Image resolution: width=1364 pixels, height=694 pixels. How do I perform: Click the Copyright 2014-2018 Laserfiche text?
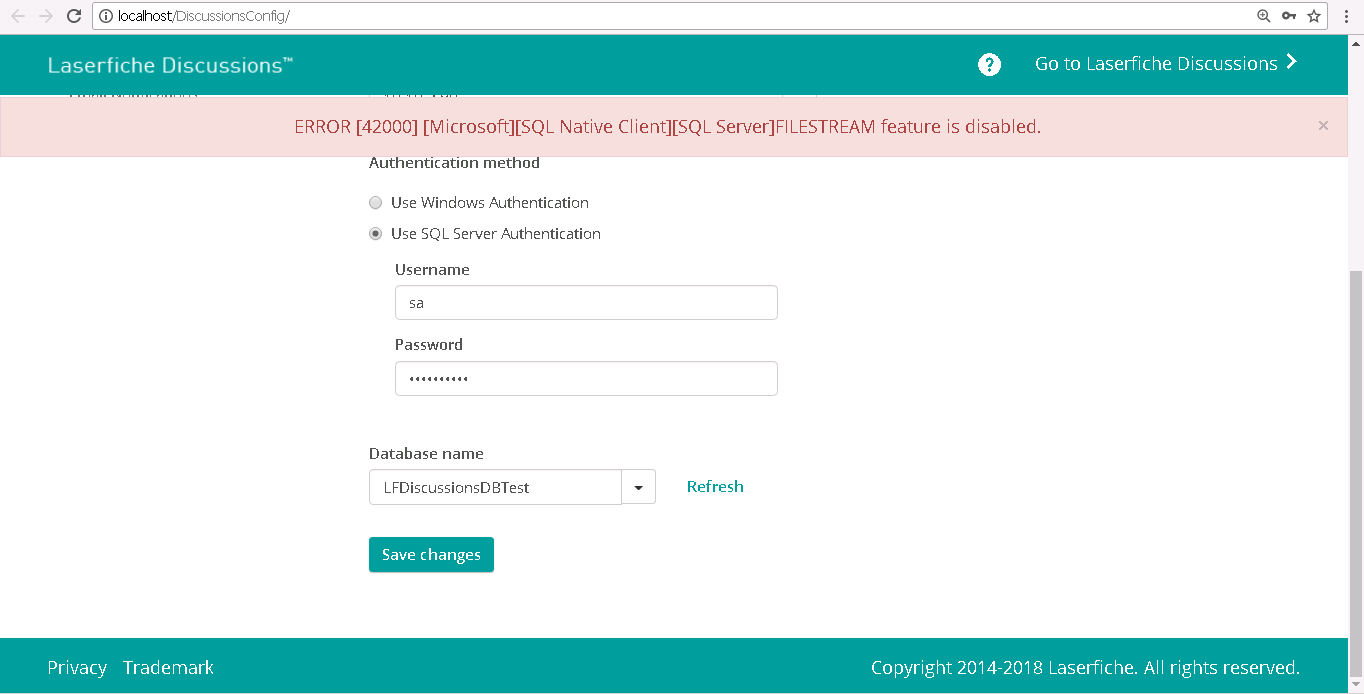(x=1085, y=667)
